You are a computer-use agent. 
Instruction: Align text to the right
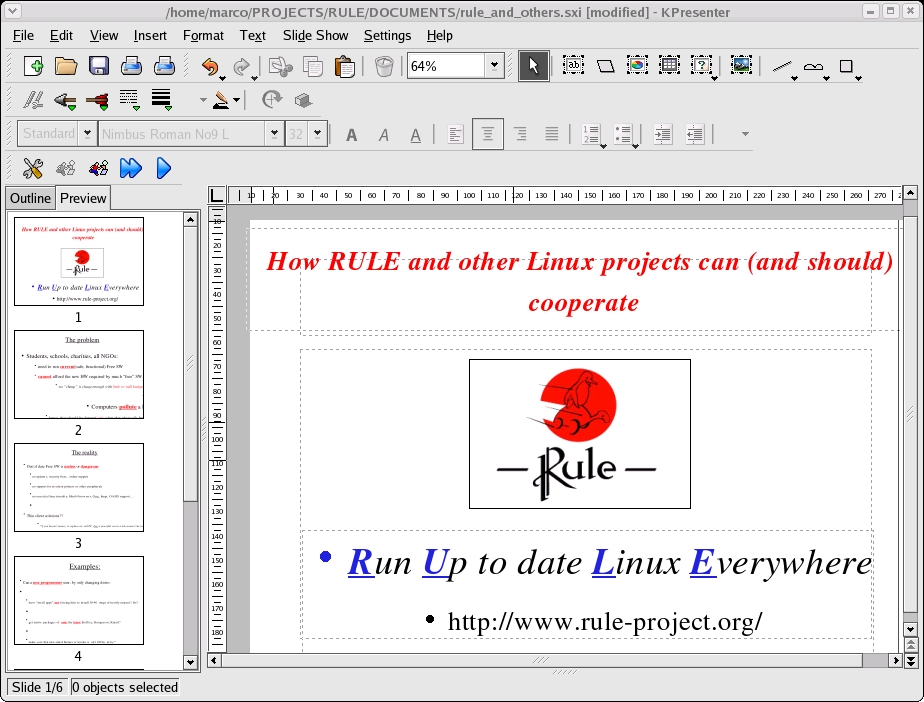click(520, 134)
